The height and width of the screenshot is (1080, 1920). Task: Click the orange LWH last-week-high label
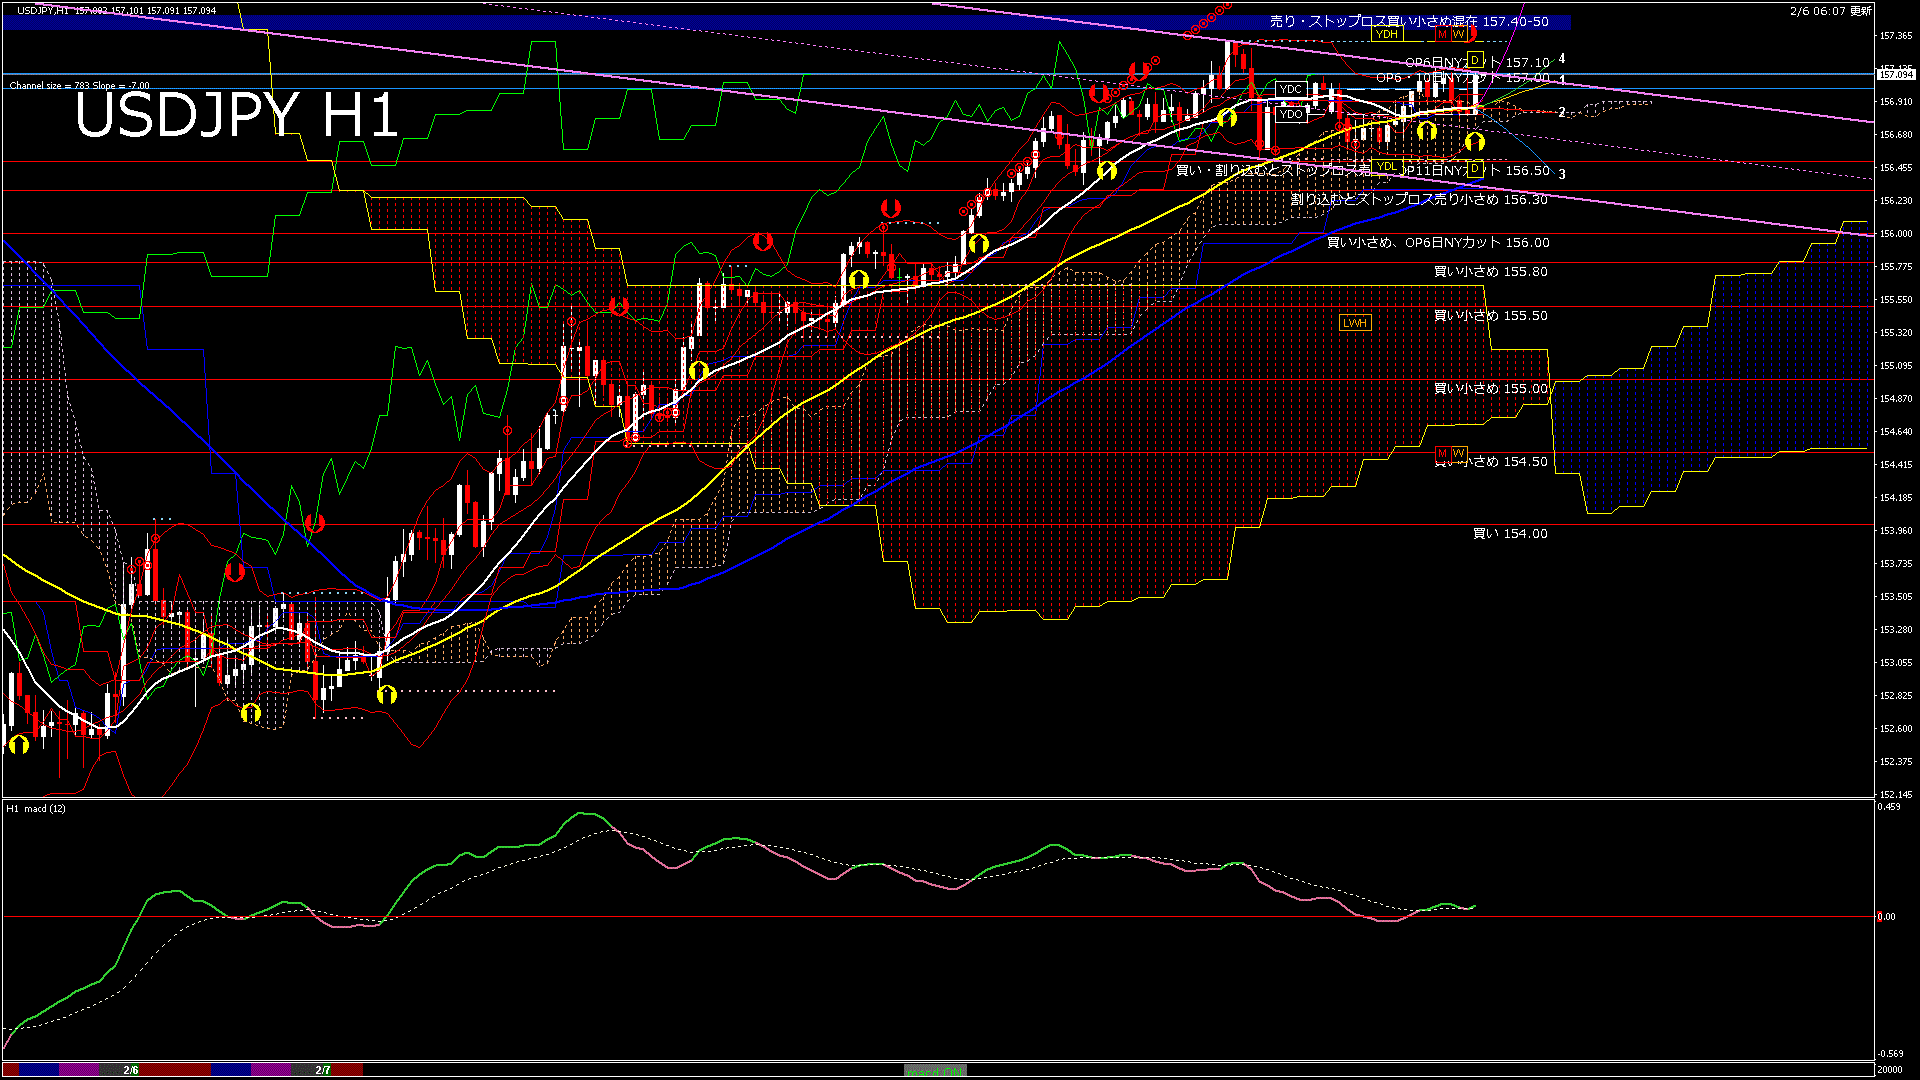tap(1354, 323)
